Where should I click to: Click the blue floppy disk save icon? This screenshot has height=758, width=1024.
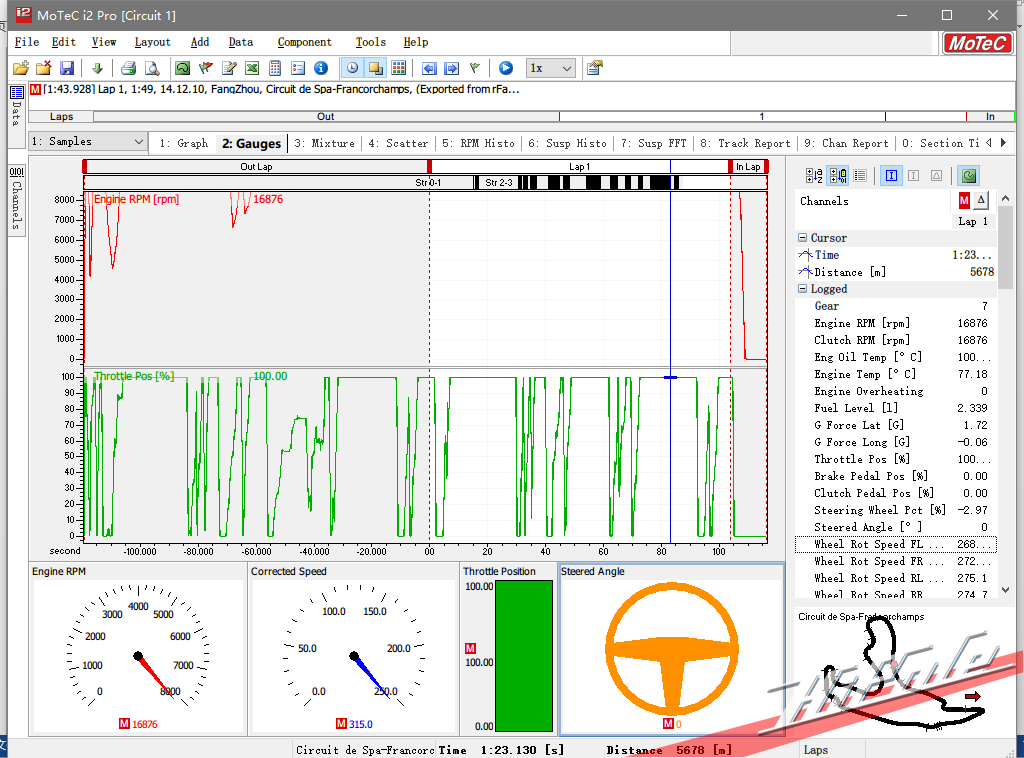[67, 68]
